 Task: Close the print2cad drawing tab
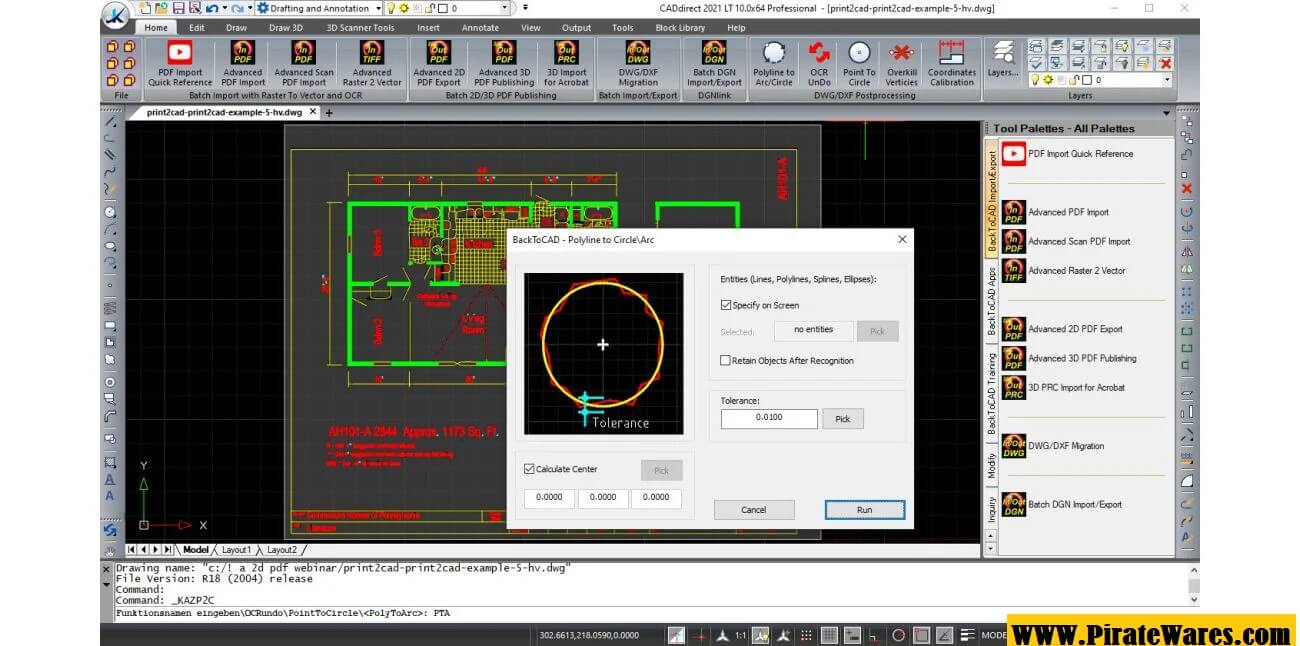coord(312,112)
